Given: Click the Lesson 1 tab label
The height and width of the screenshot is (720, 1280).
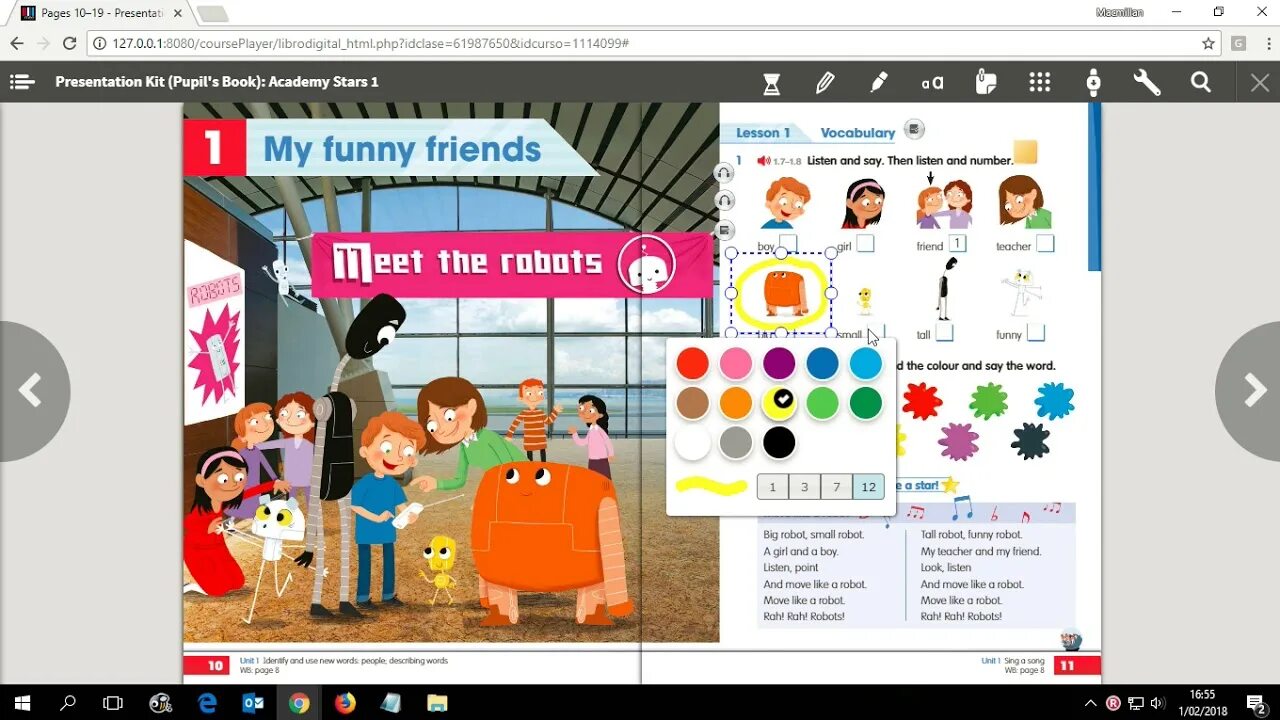Looking at the screenshot, I should click(763, 133).
